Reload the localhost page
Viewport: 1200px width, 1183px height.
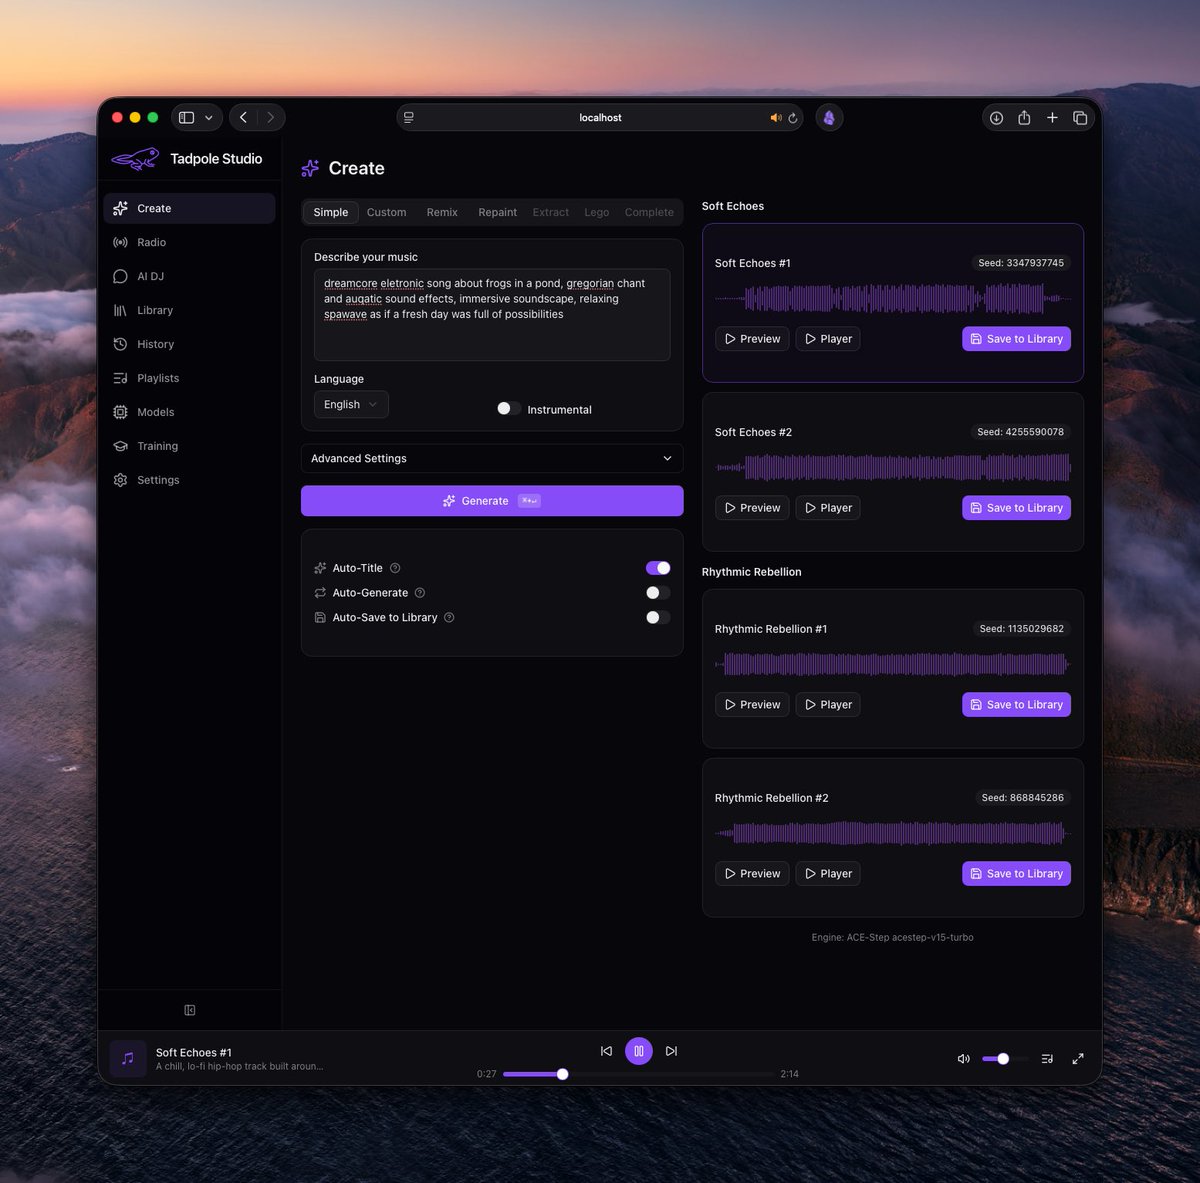[793, 118]
